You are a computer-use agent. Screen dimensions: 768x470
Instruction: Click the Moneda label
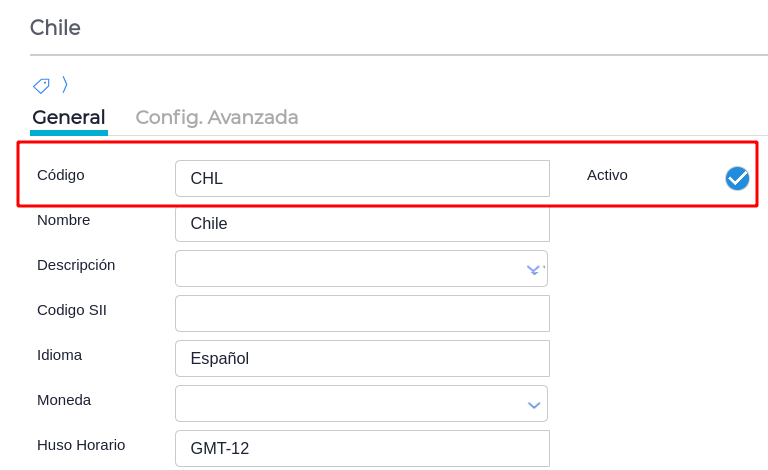(x=64, y=400)
